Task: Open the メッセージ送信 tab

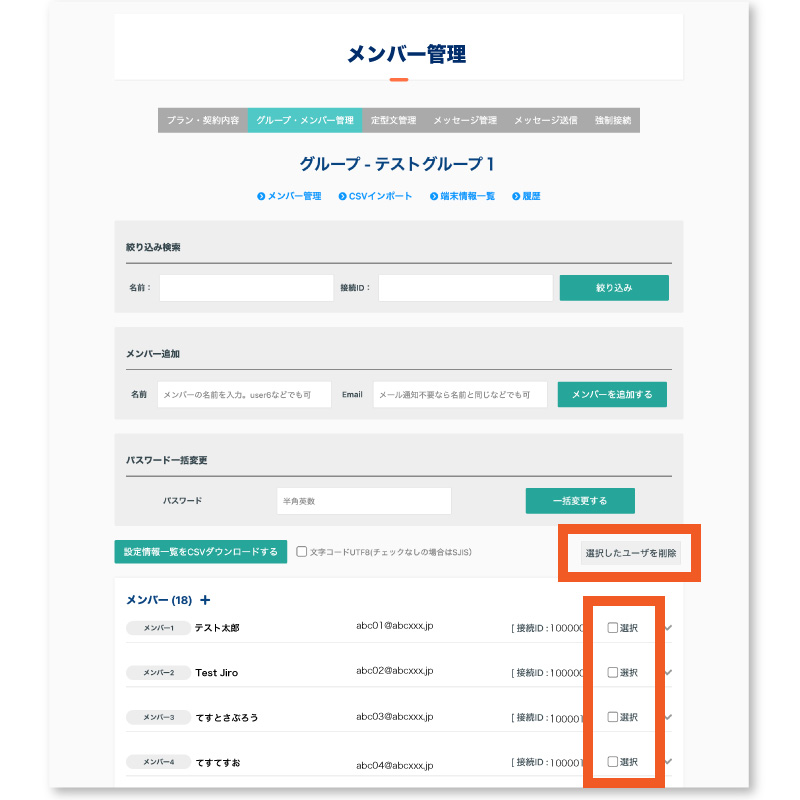Action: coord(545,121)
